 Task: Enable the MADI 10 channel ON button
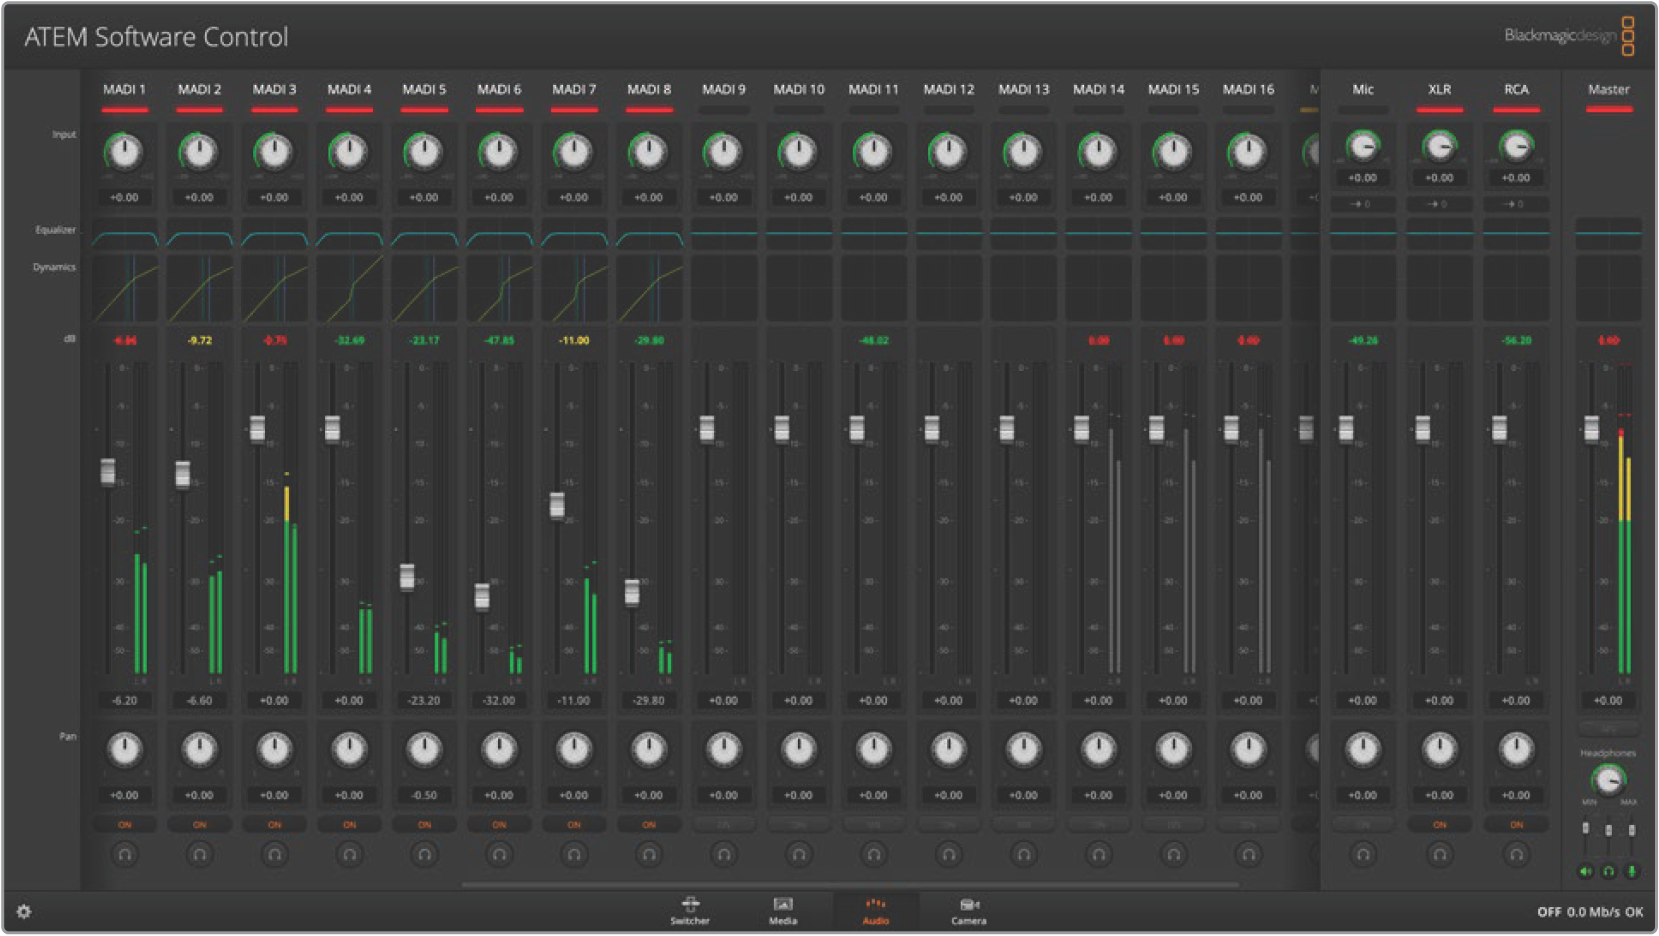coord(798,825)
